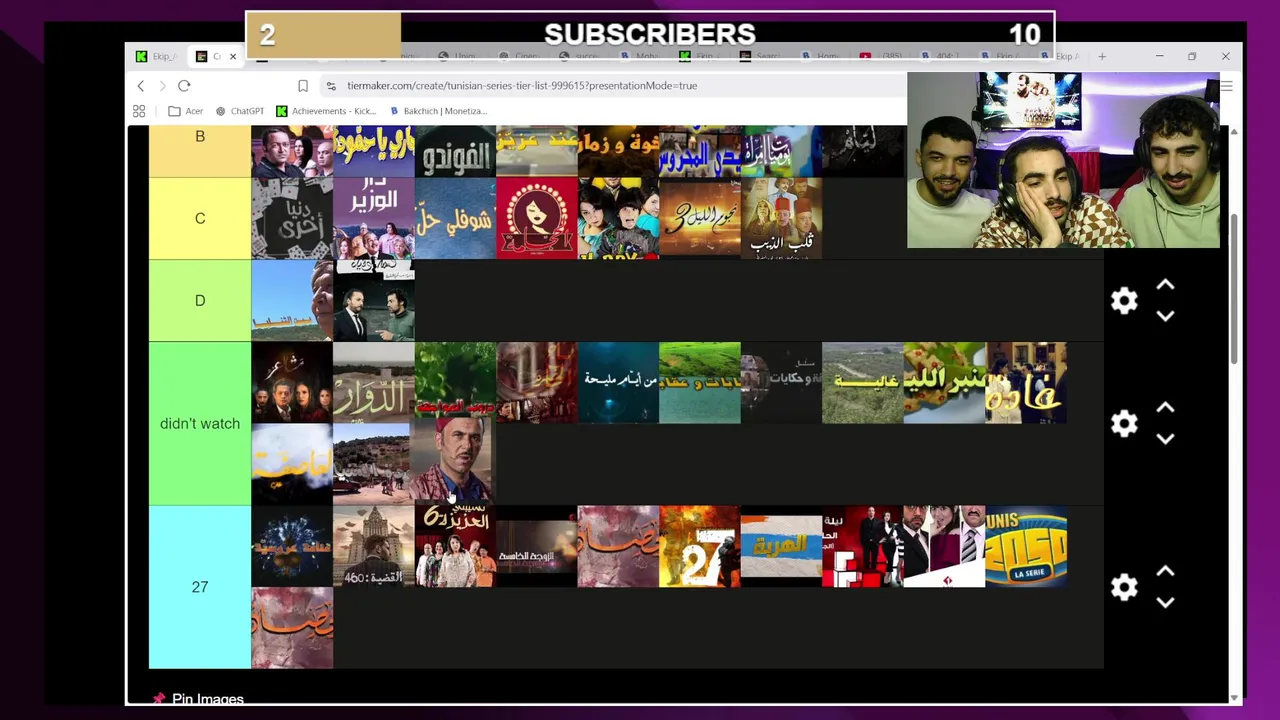Select the Qalb El Dhib thumbnail in C tier

781,219
